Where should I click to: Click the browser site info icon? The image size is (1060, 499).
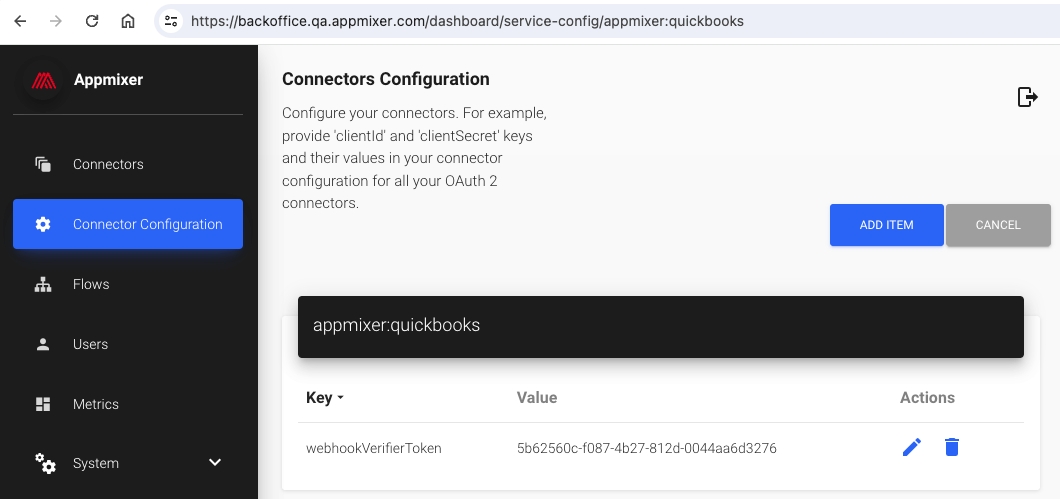click(x=171, y=20)
